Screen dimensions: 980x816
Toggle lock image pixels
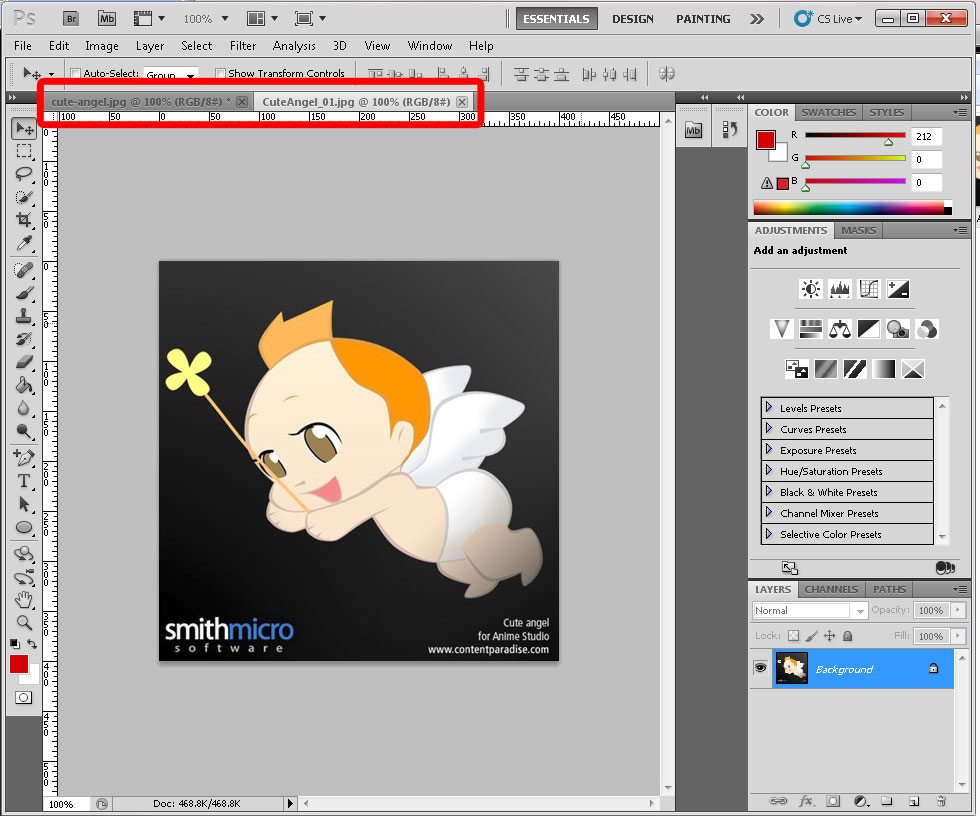(811, 636)
